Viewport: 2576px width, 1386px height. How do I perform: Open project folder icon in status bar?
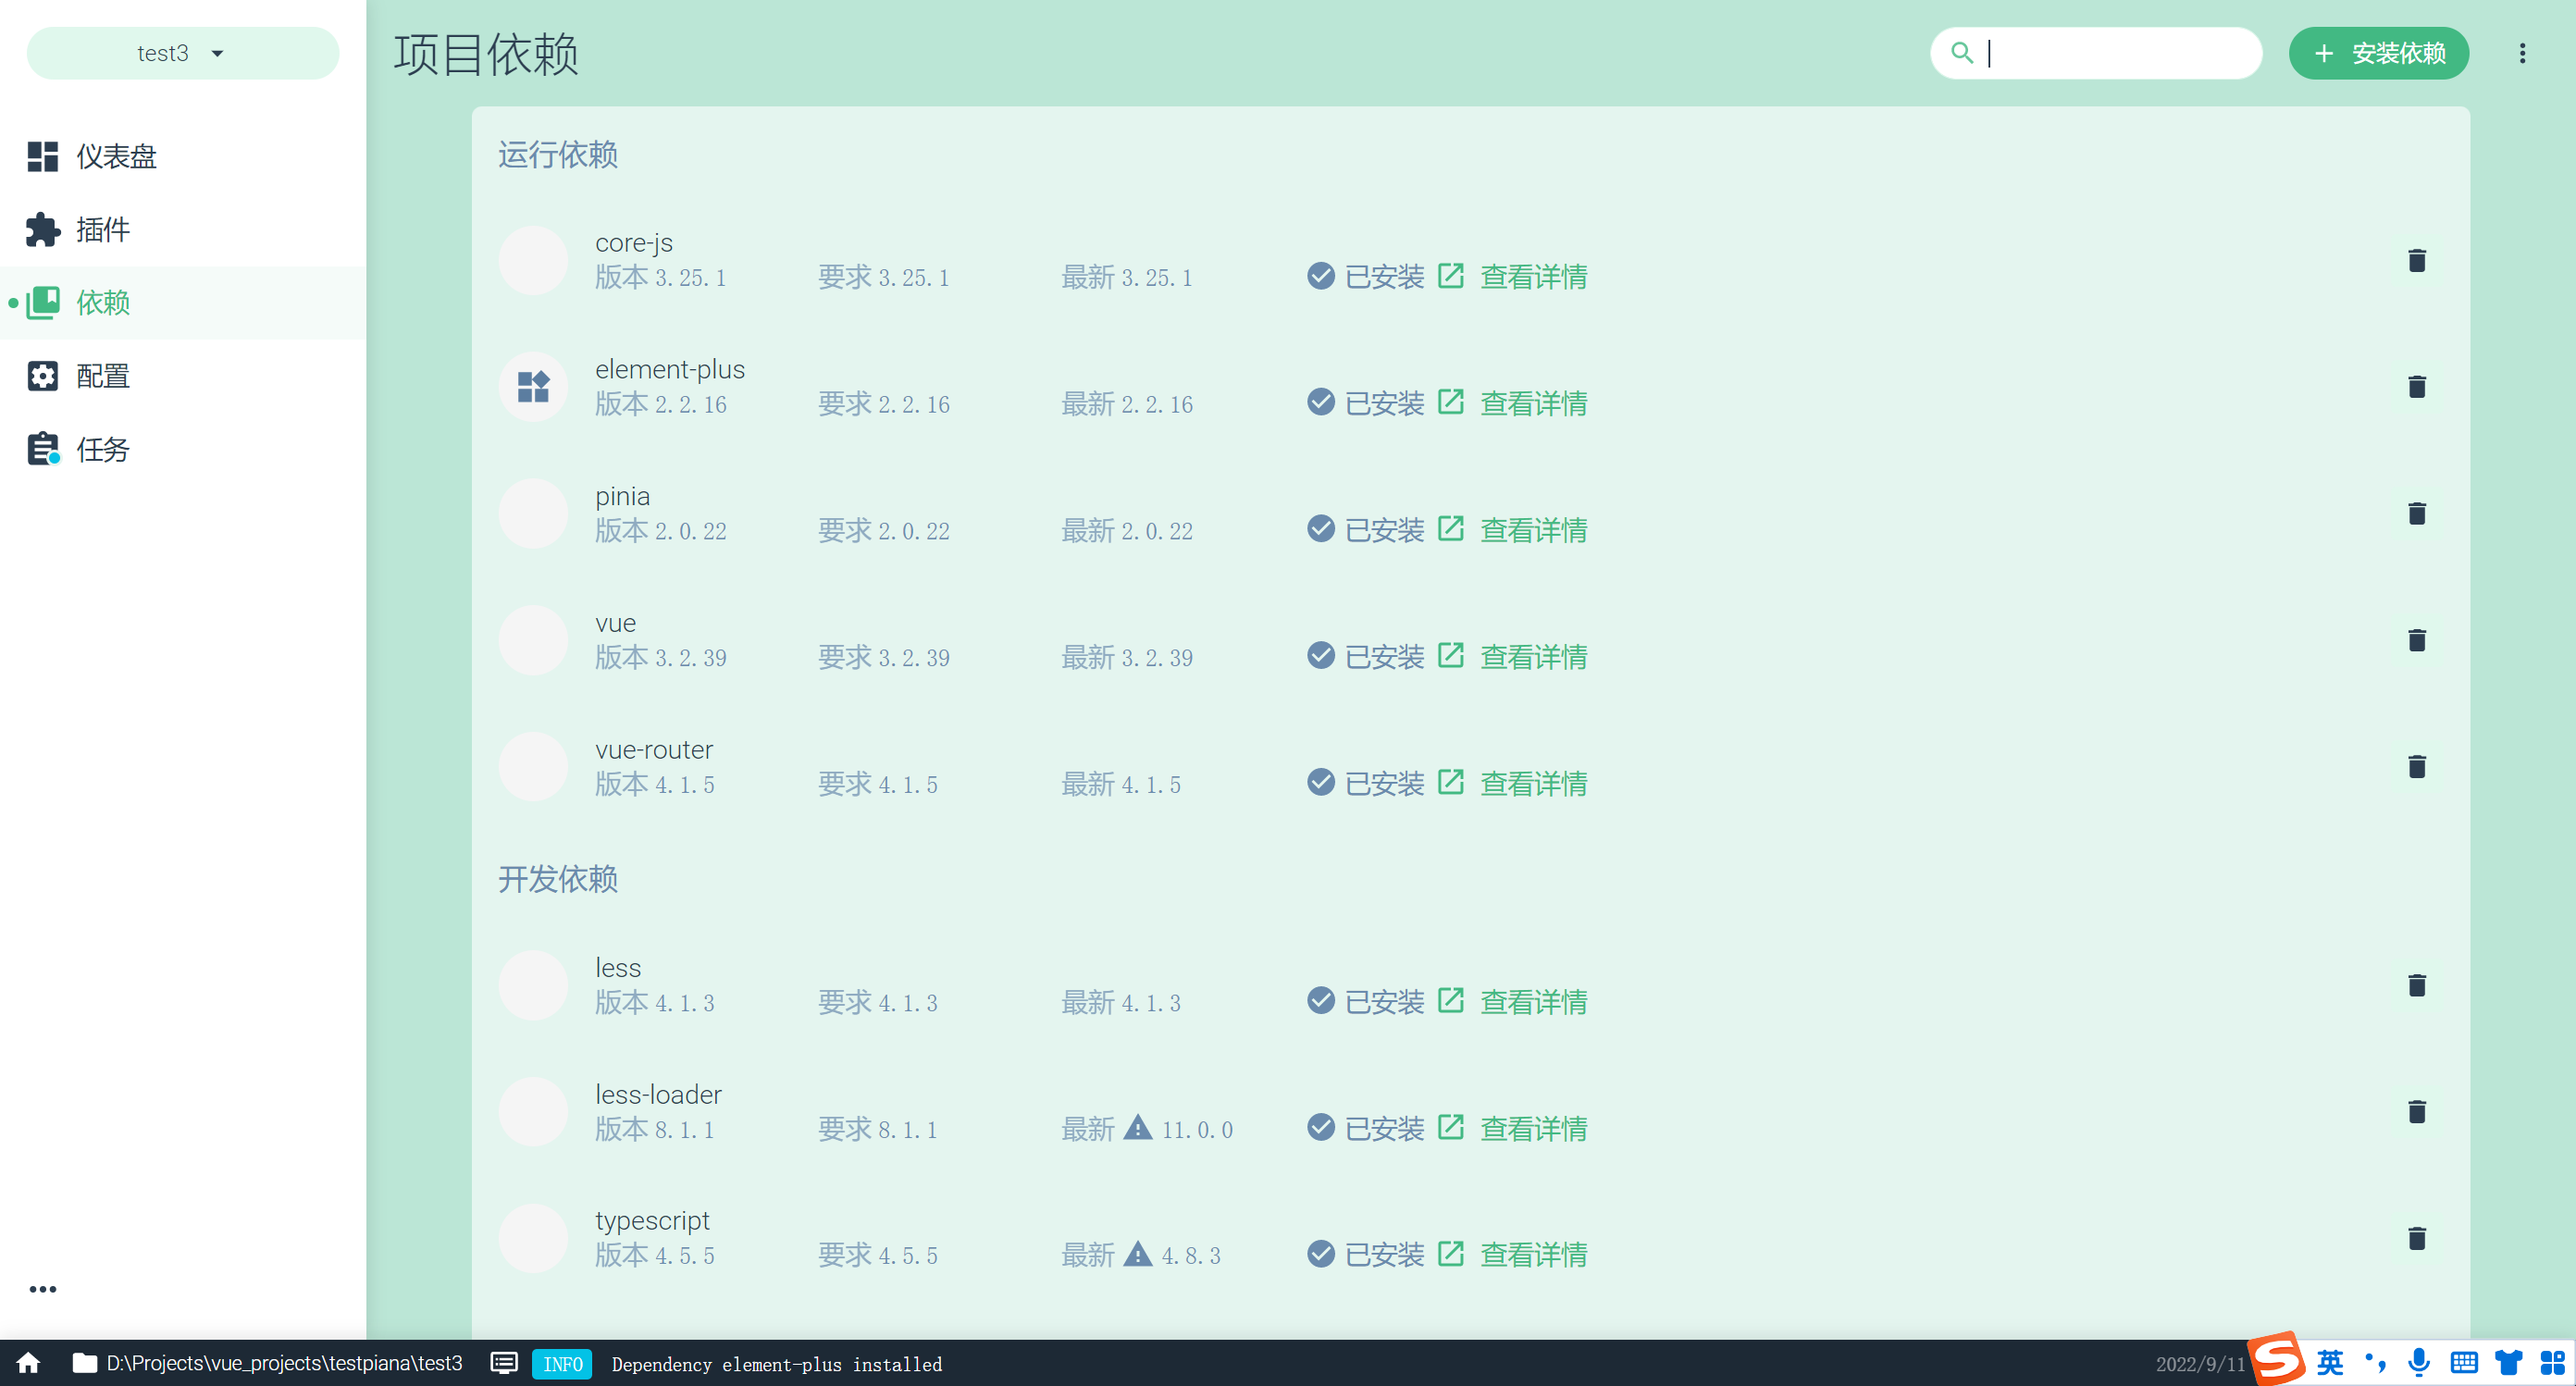(x=85, y=1363)
